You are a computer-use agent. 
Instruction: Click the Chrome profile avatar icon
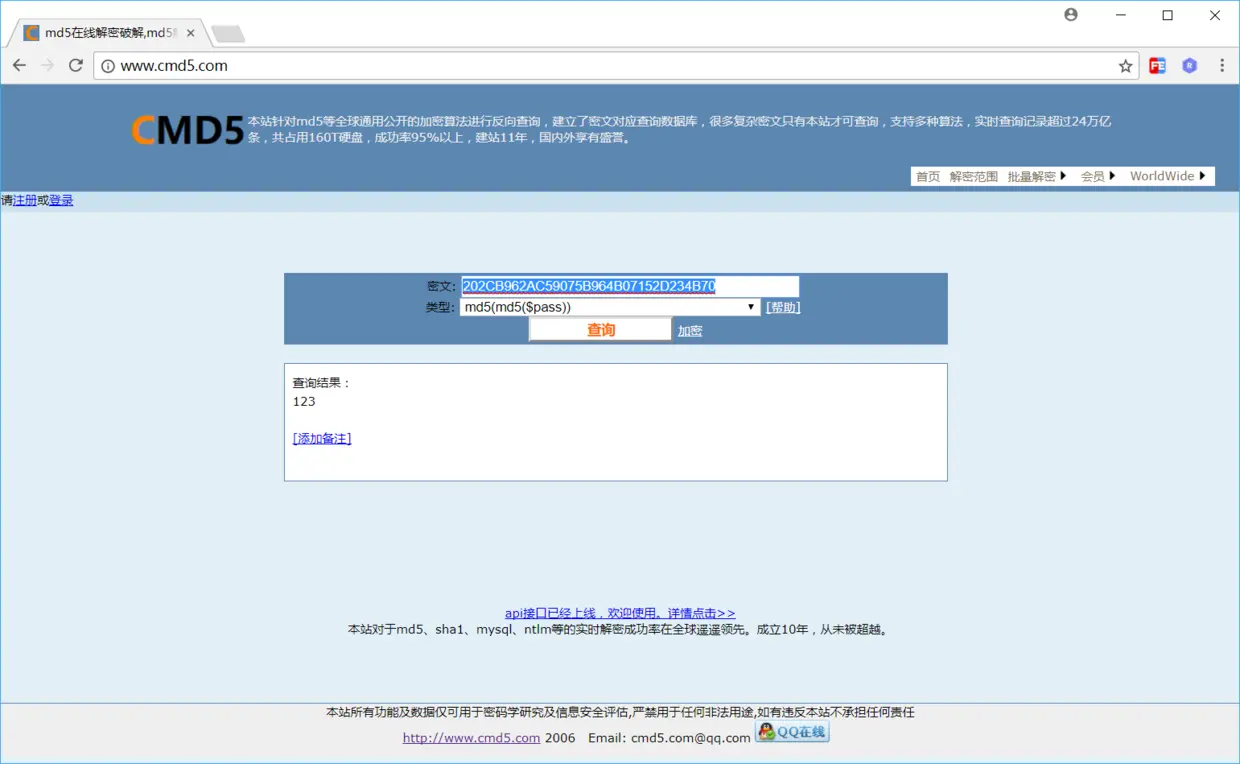coord(1071,15)
